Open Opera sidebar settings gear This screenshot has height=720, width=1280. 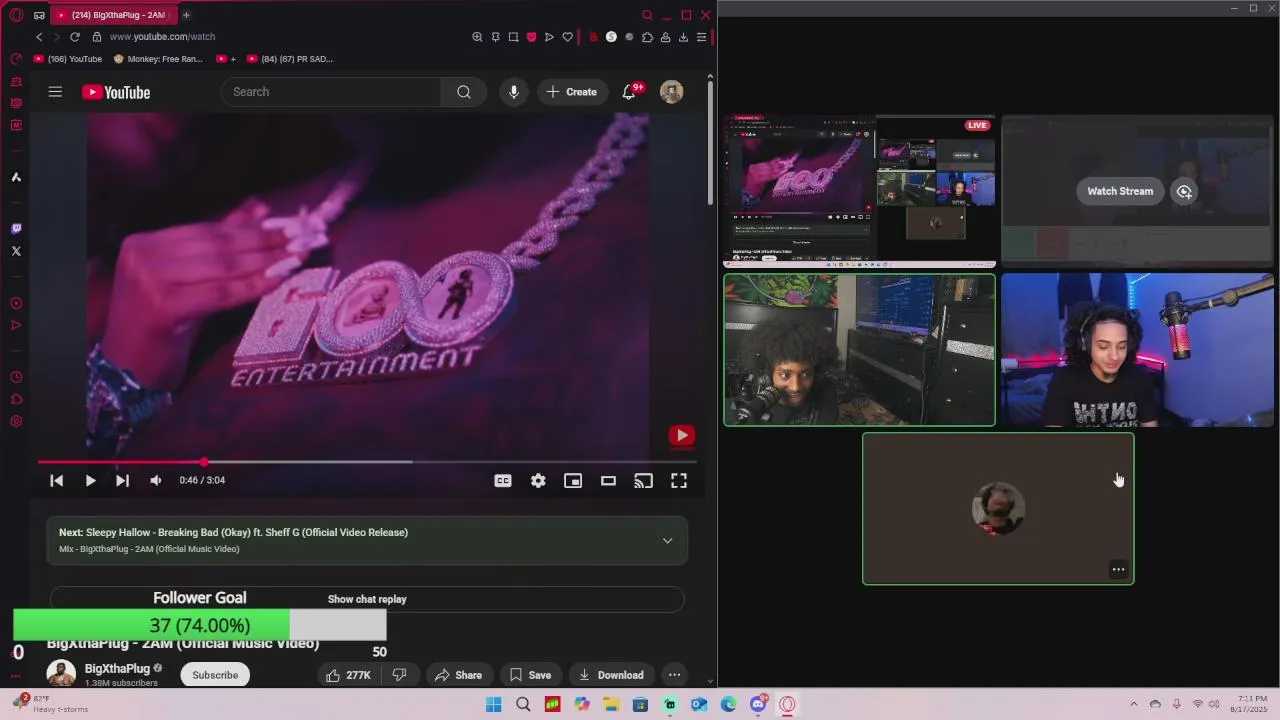(16, 421)
